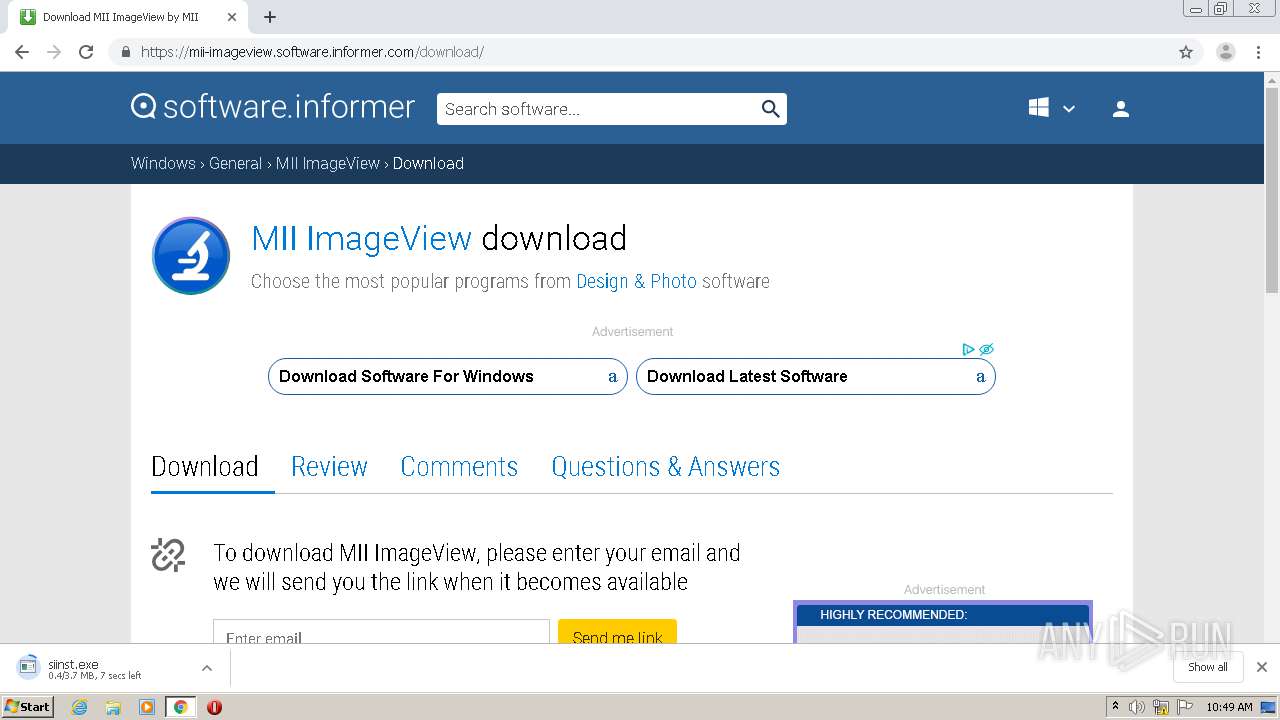Viewport: 1280px width, 720px height.
Task: Click the AdChoices triangle icon
Action: 968,349
